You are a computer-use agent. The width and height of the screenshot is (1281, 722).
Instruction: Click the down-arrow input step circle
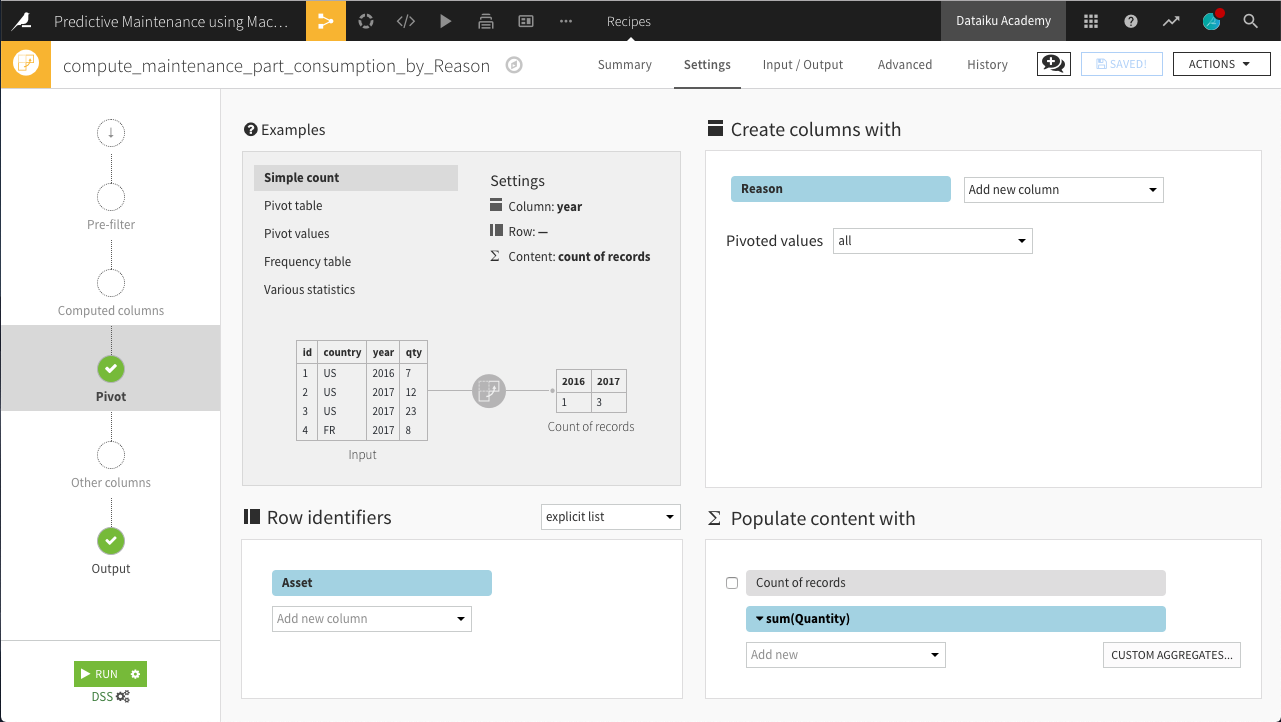(x=111, y=133)
